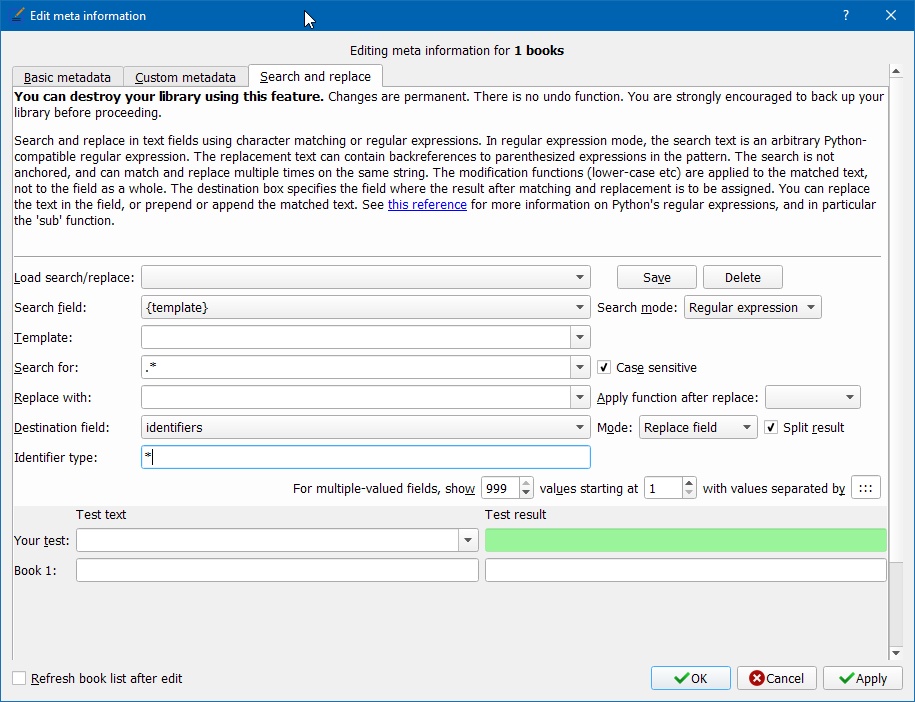This screenshot has width=915, height=702.
Task: Disable the Split result checkbox
Action: click(771, 427)
